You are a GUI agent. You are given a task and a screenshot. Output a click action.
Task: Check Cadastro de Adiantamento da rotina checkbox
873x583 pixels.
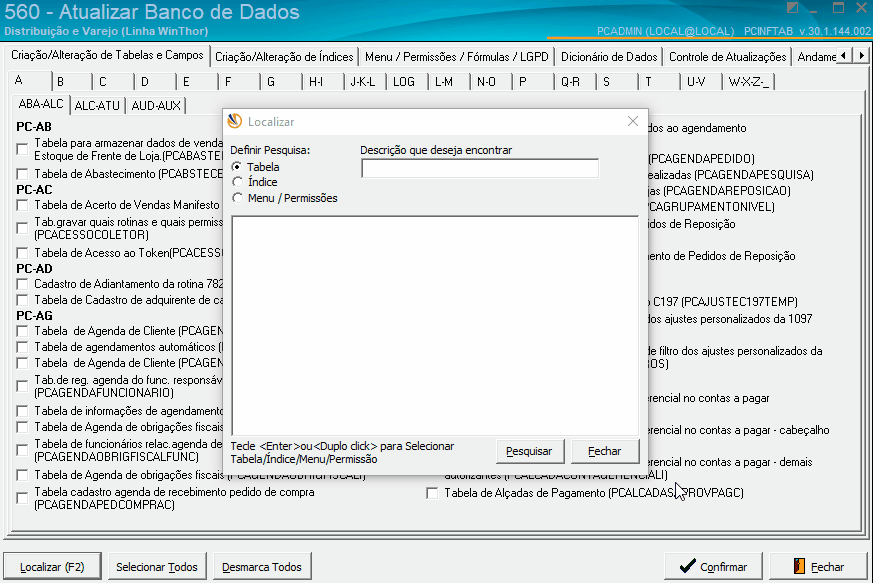coord(22,284)
